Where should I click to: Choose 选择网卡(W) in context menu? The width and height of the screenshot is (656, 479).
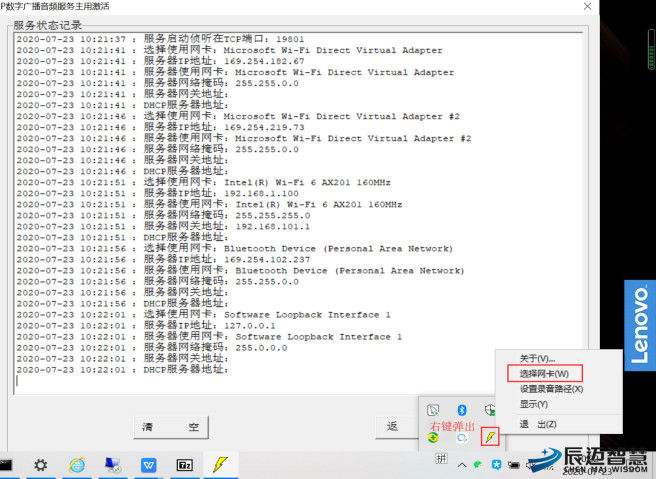point(544,373)
